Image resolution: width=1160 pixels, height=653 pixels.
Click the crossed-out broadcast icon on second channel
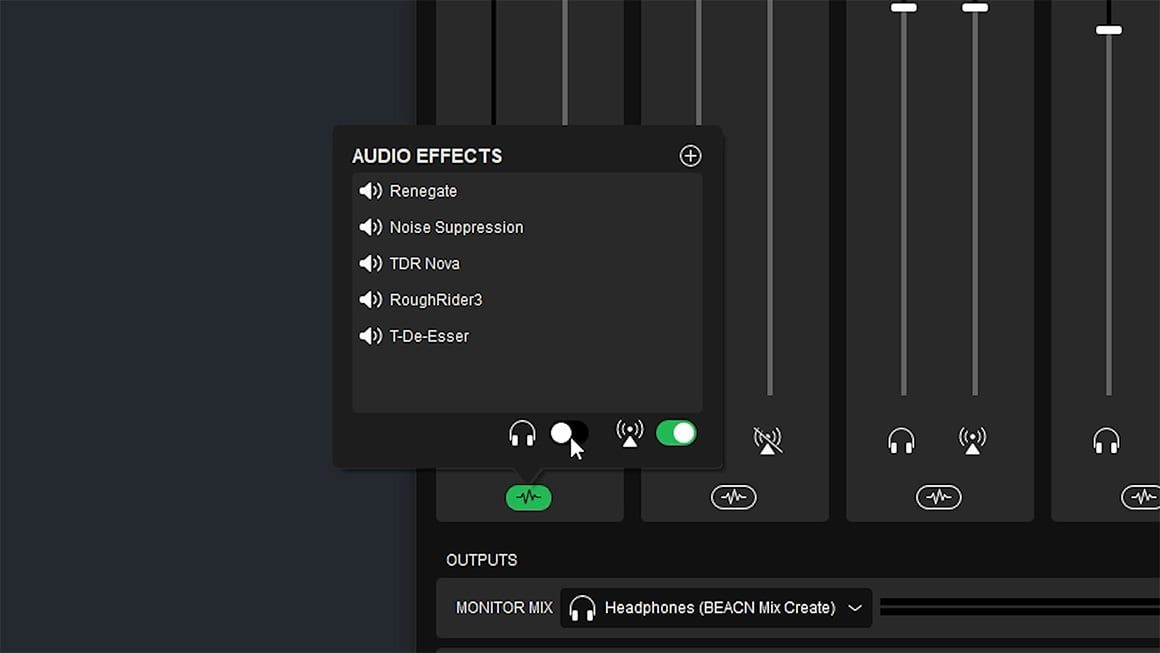tap(767, 440)
